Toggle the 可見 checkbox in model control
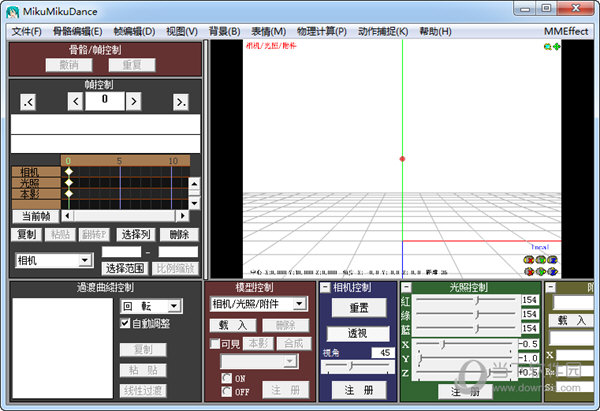The height and width of the screenshot is (411, 600). point(215,344)
